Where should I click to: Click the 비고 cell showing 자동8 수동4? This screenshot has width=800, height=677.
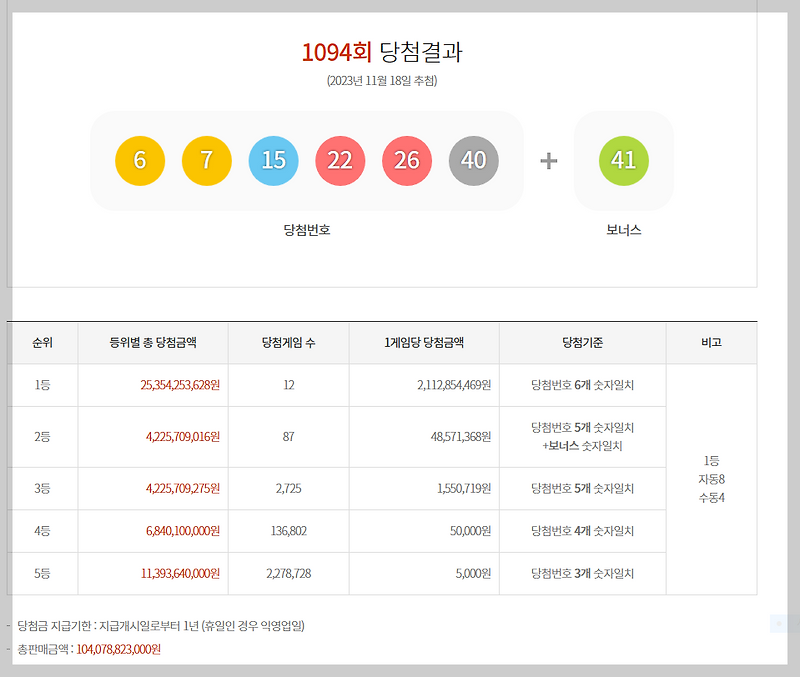click(x=712, y=479)
